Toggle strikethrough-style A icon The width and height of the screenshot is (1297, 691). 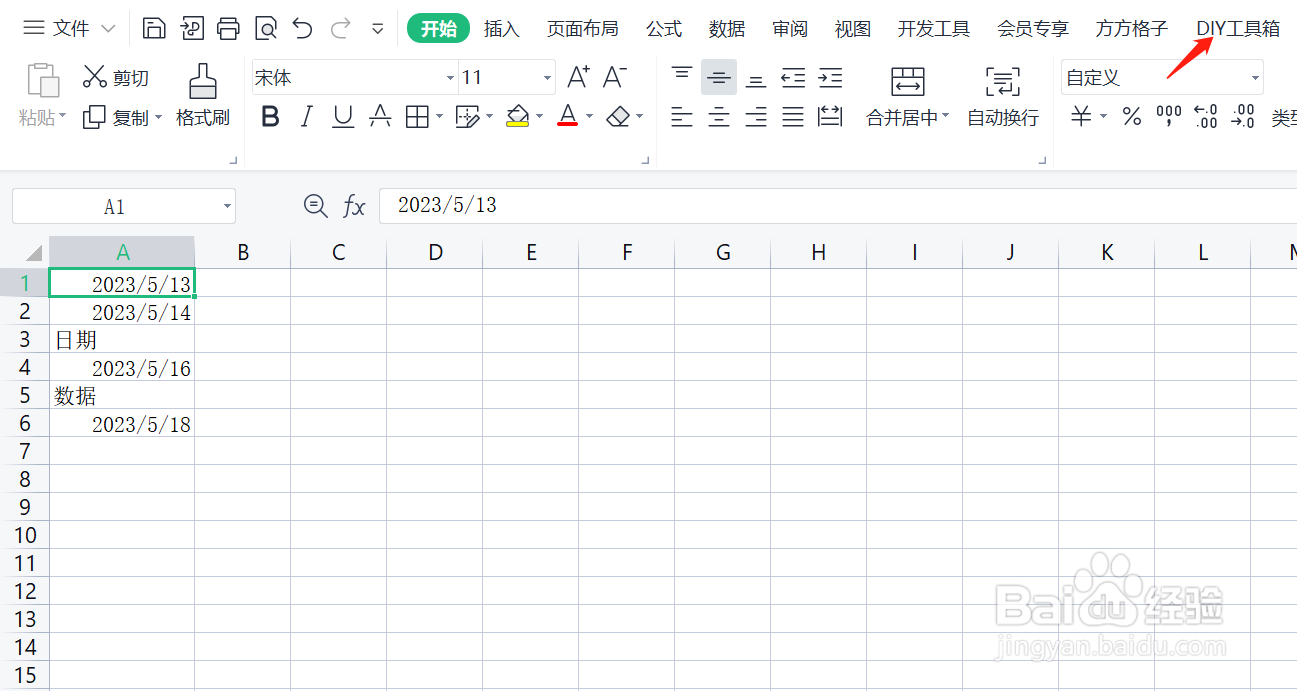[380, 117]
